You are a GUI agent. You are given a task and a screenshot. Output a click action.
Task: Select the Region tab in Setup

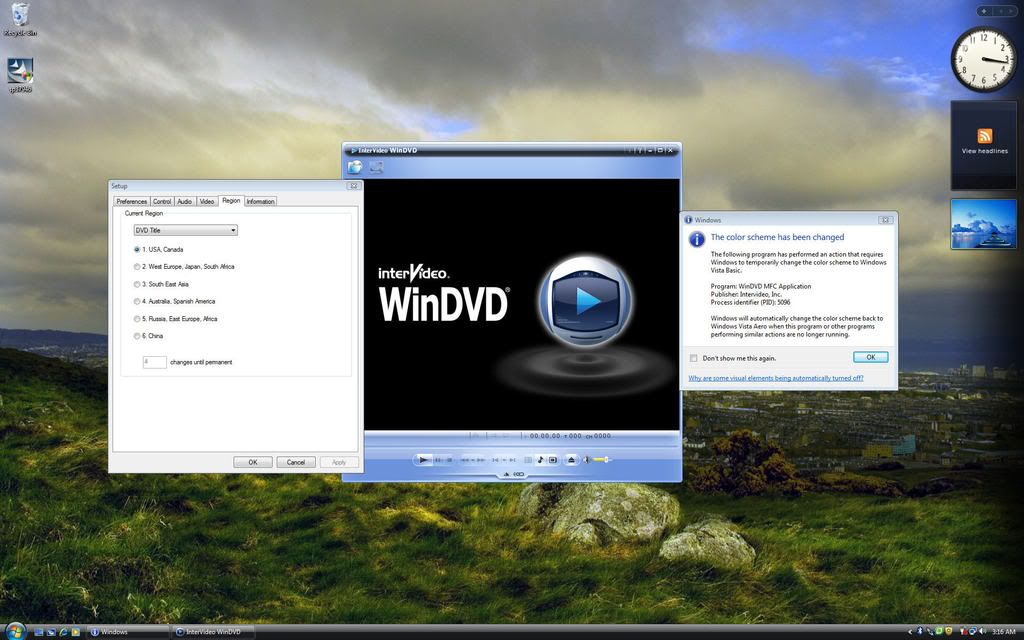231,200
